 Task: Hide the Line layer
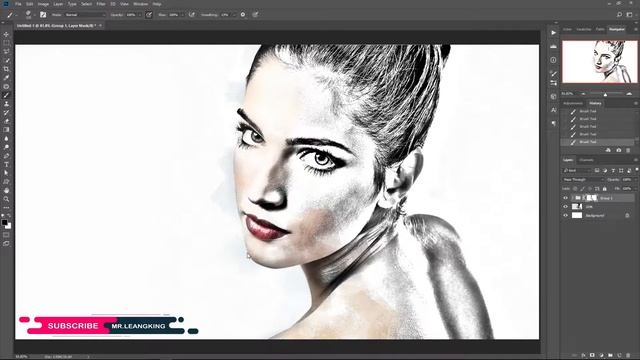(566, 207)
